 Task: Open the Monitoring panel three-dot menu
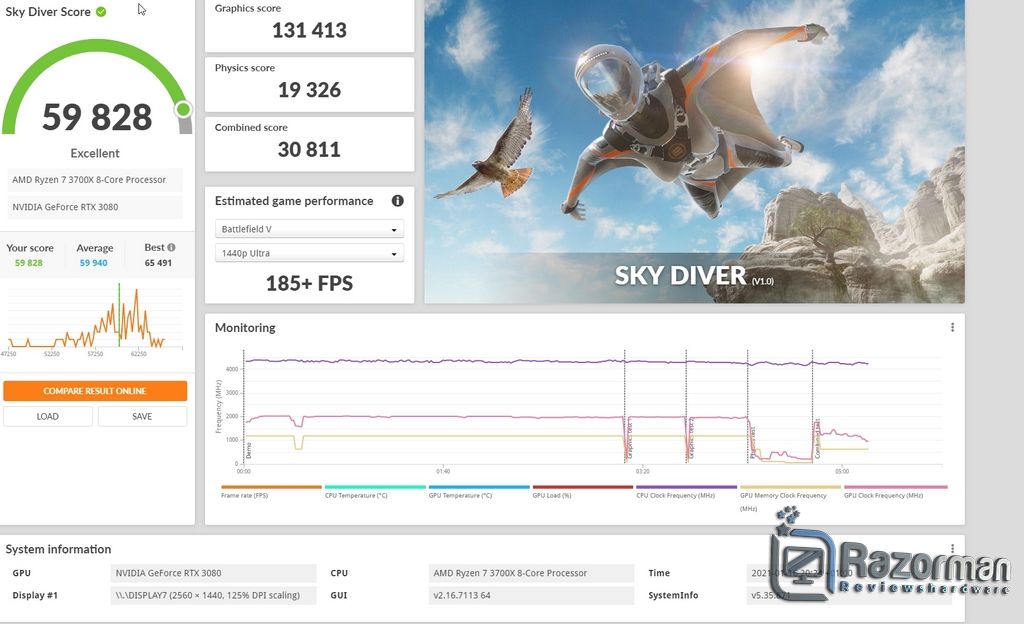952,327
